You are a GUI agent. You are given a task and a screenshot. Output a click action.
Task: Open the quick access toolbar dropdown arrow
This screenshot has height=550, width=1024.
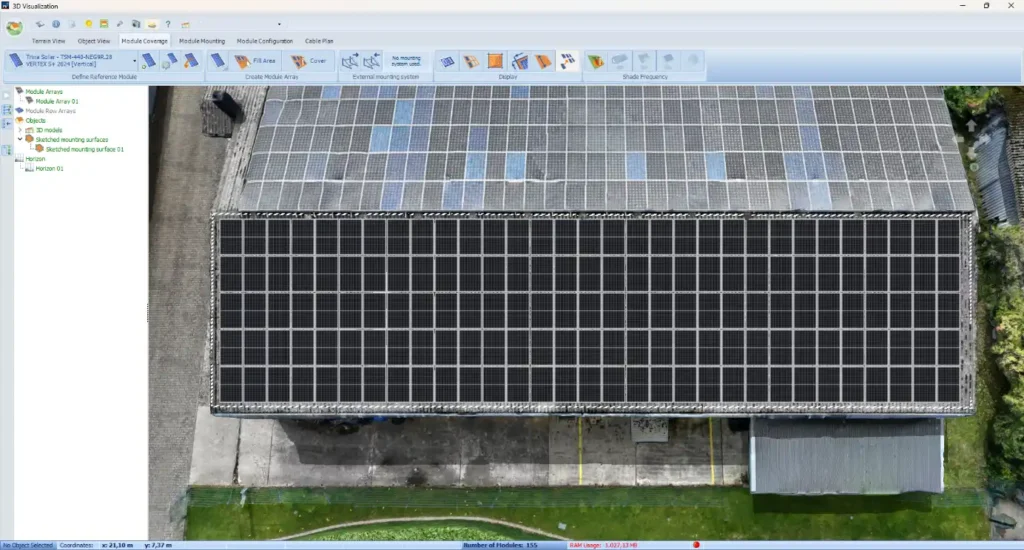(280, 25)
